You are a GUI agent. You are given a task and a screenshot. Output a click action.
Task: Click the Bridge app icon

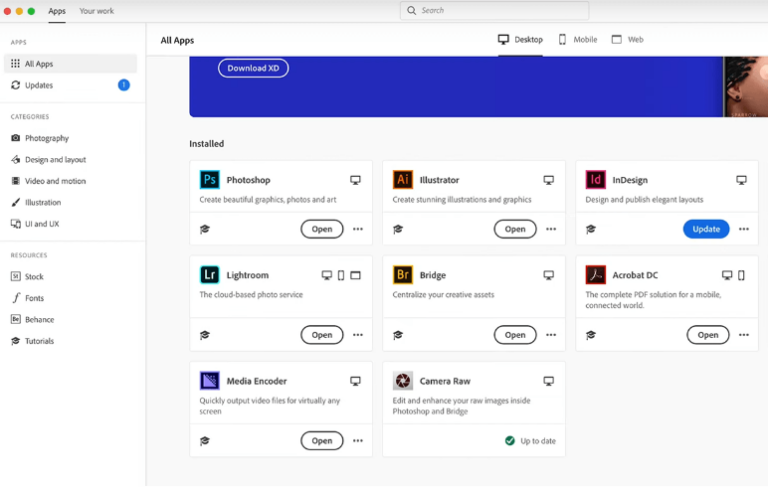point(403,275)
